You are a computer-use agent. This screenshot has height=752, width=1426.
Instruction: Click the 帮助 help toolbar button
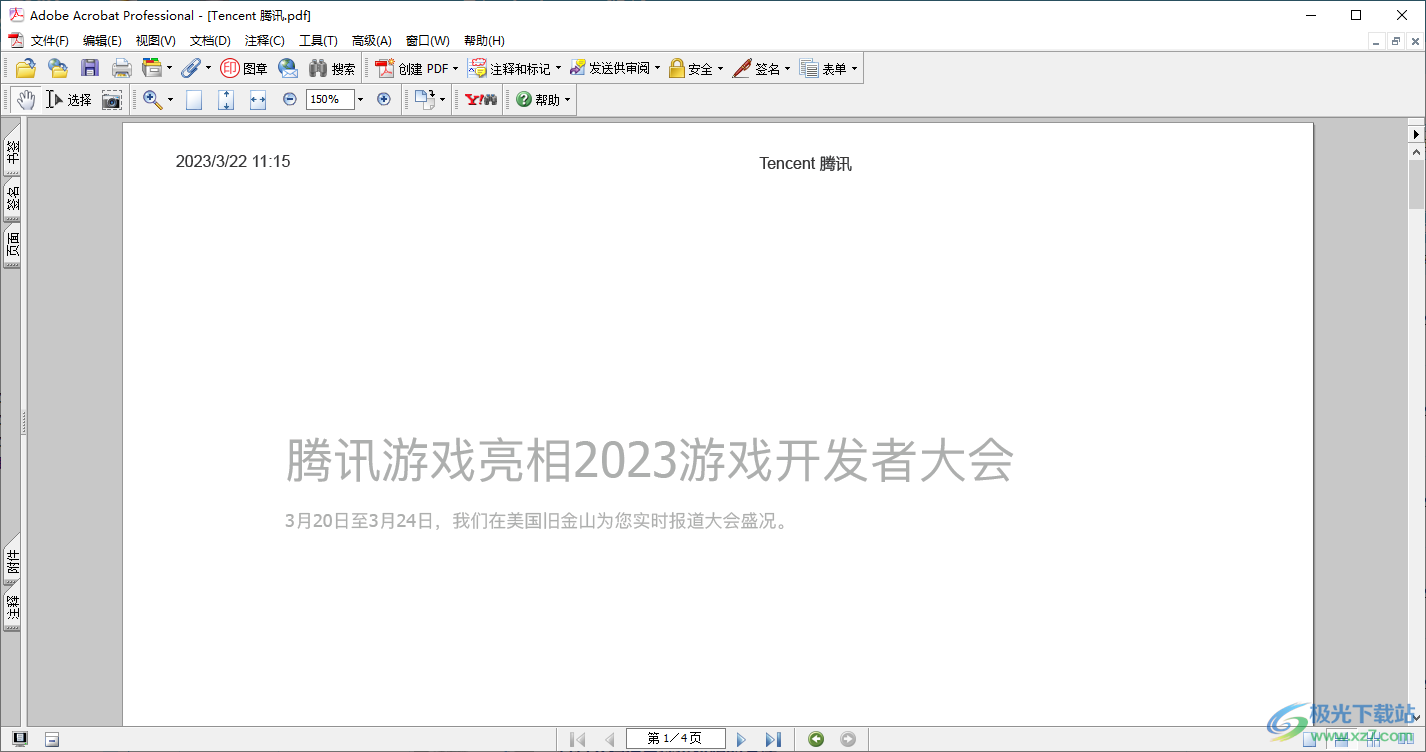[x=537, y=99]
